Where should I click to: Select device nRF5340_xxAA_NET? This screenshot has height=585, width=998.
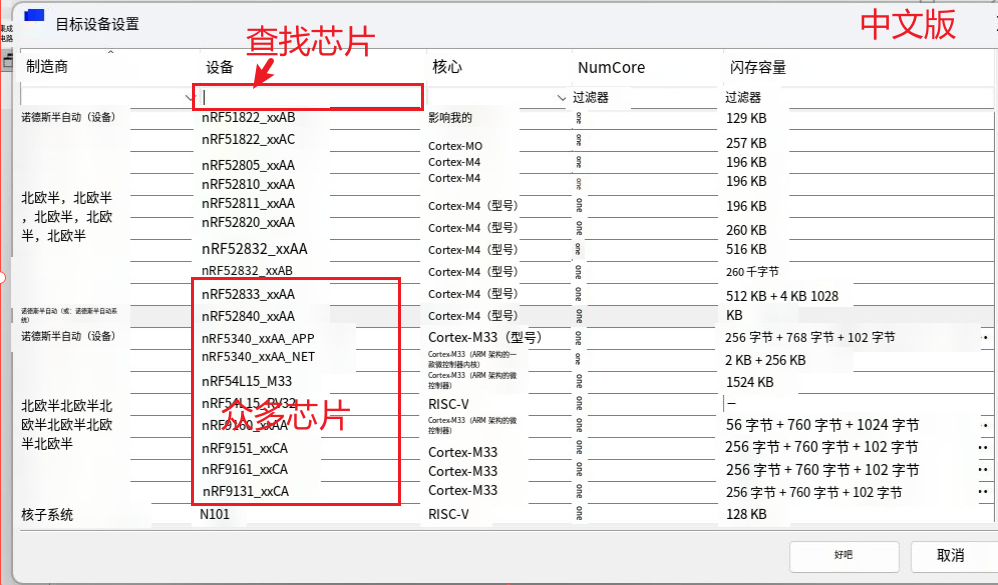coord(258,356)
